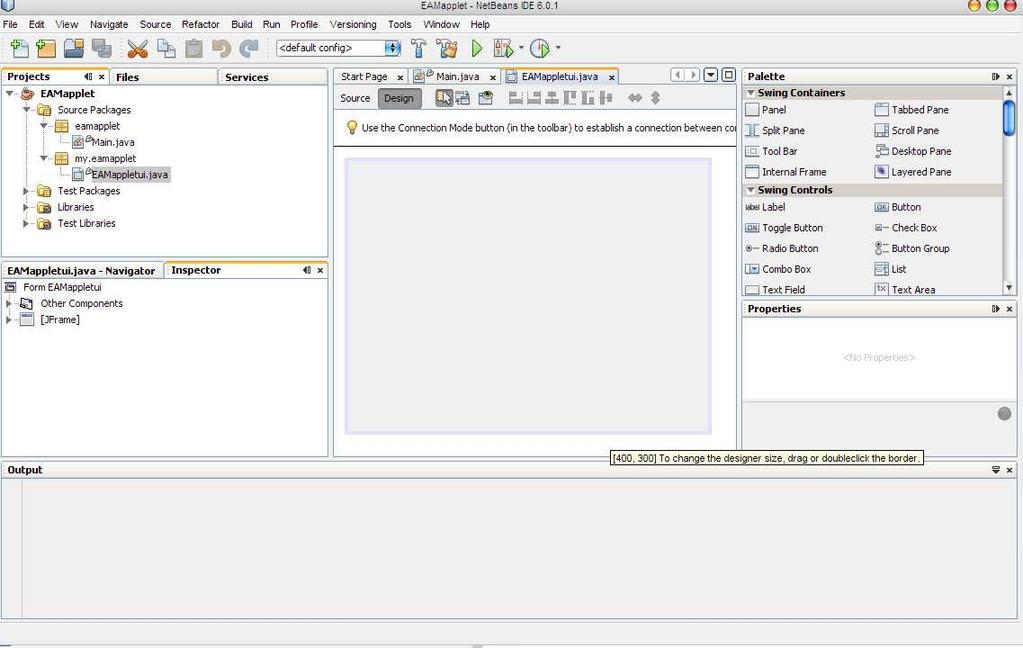Collapse the Swing Containers palette section
Viewport: 1023px width, 648px height.
[750, 93]
